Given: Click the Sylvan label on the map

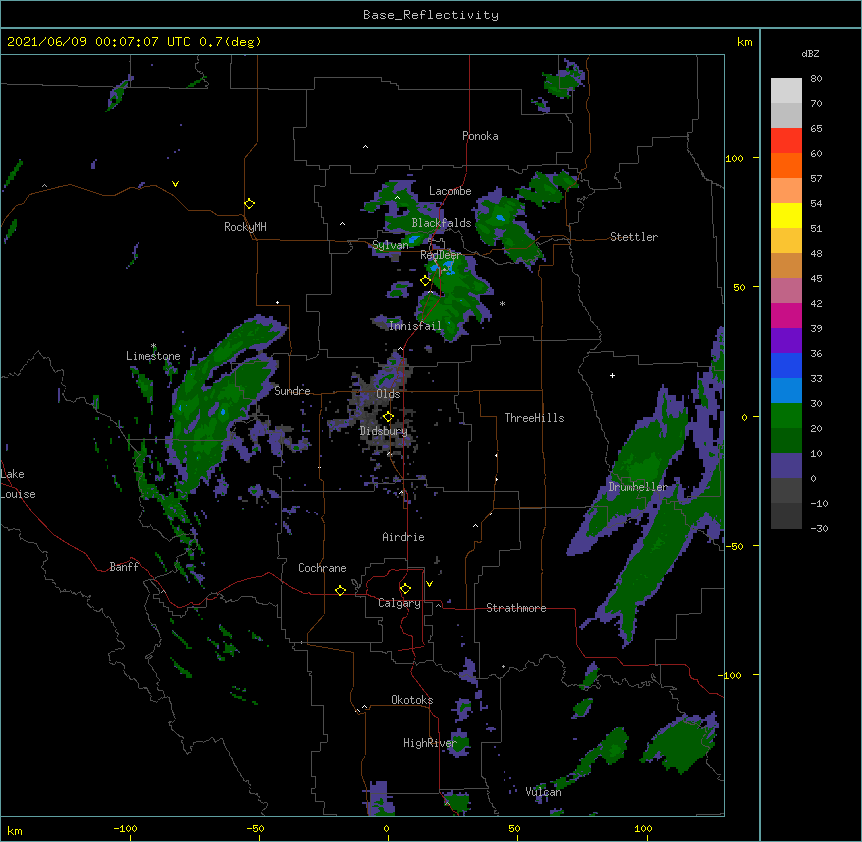Looking at the screenshot, I should tap(390, 245).
